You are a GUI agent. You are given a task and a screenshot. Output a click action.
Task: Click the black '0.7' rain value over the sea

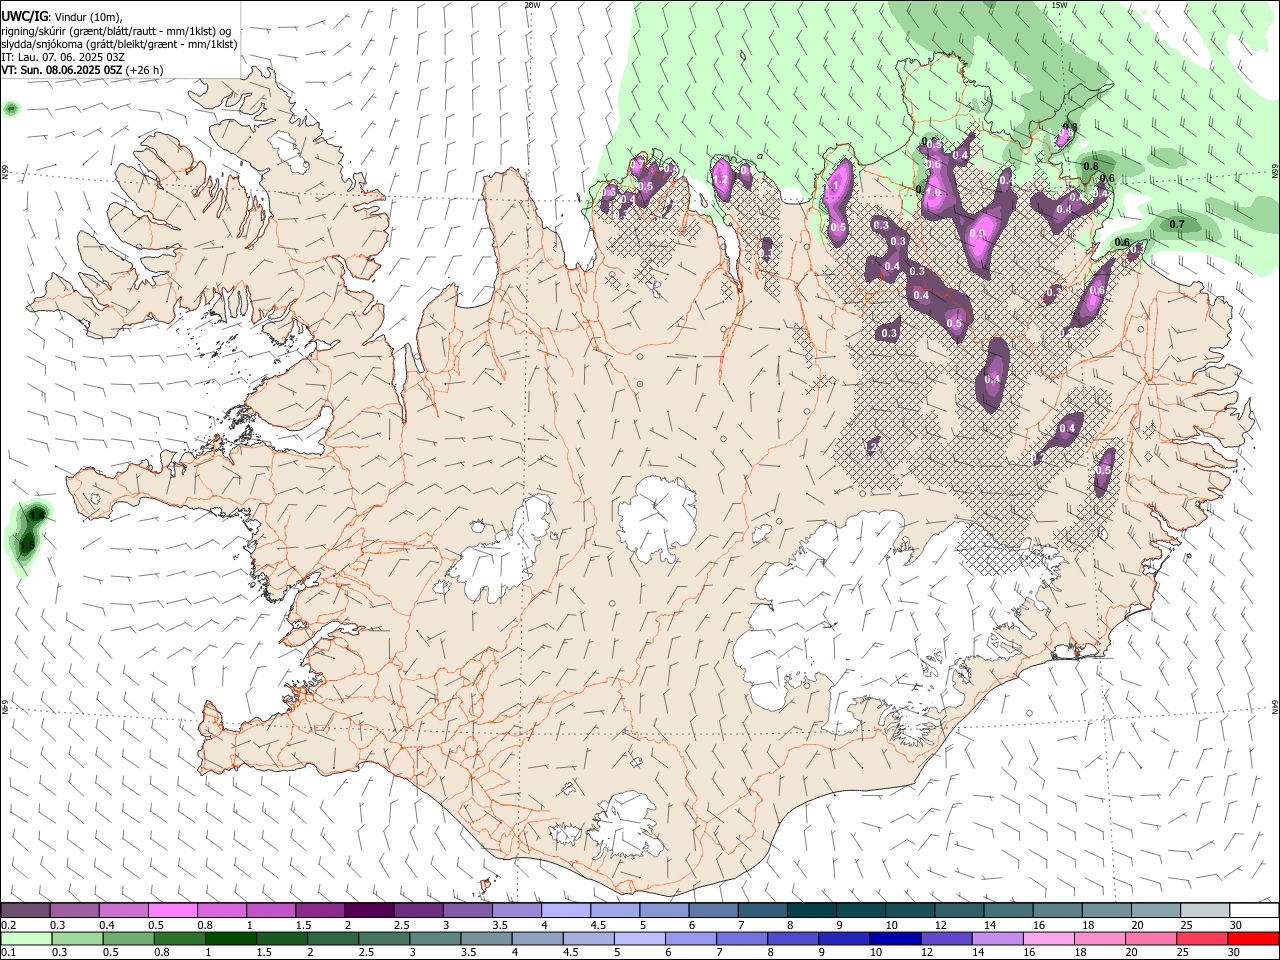[x=1177, y=225]
